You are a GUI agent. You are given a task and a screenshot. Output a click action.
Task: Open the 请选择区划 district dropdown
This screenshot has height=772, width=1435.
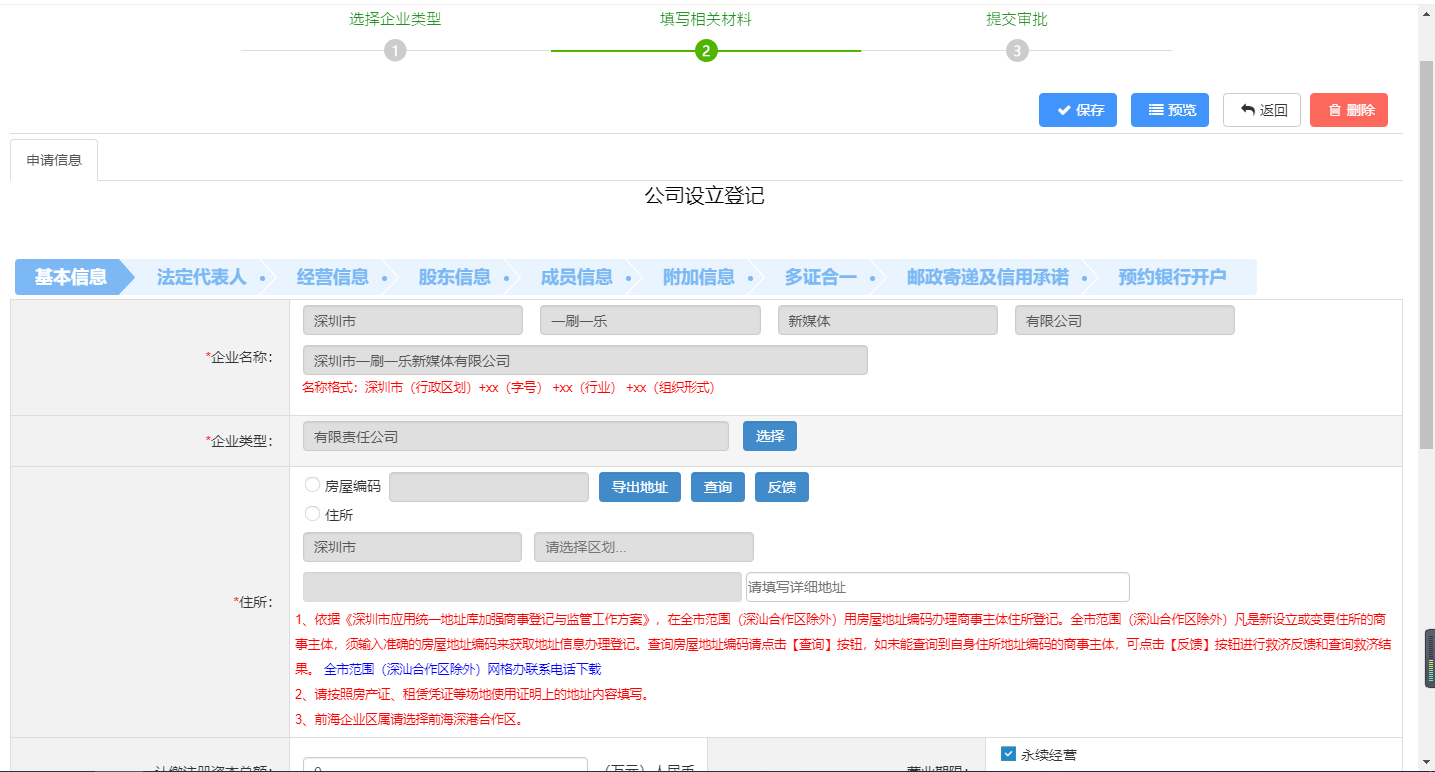tap(643, 547)
